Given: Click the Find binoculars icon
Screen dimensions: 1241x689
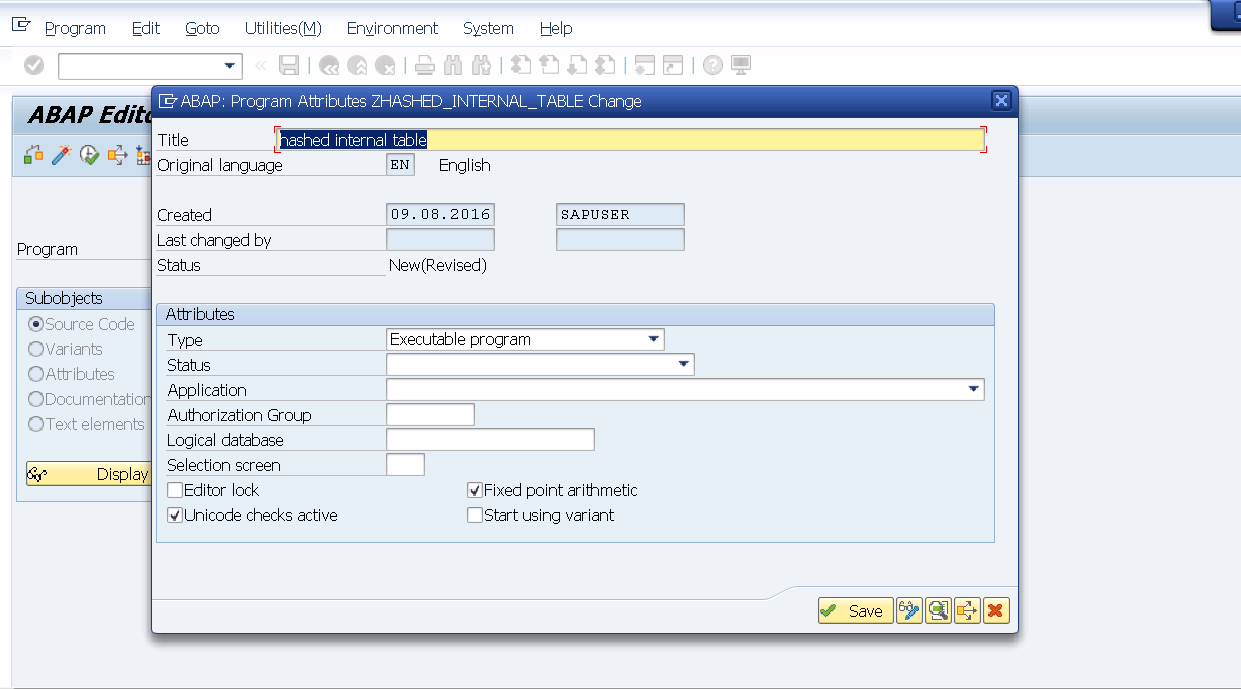Looking at the screenshot, I should (451, 64).
